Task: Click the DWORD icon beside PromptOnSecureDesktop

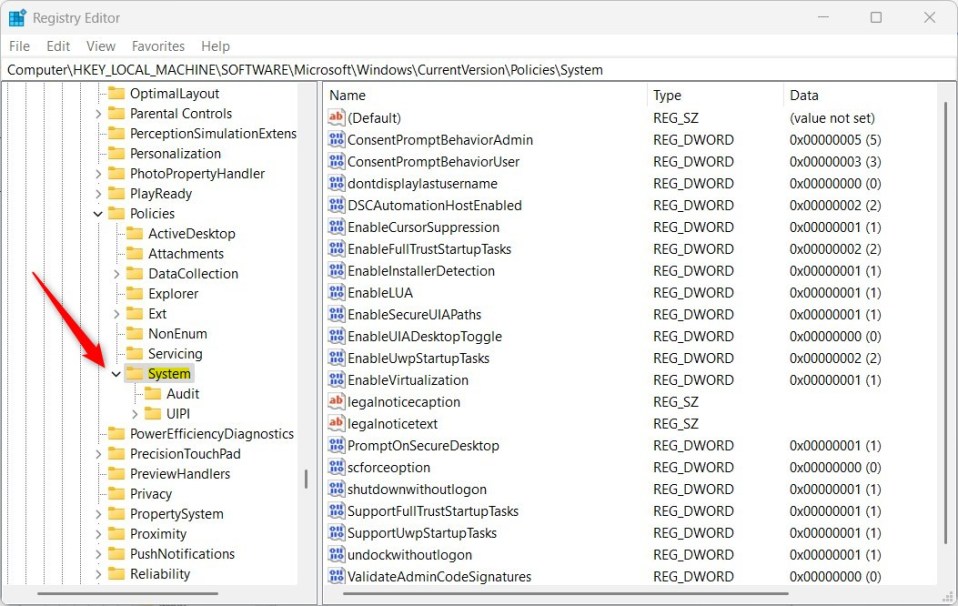Action: click(x=337, y=445)
